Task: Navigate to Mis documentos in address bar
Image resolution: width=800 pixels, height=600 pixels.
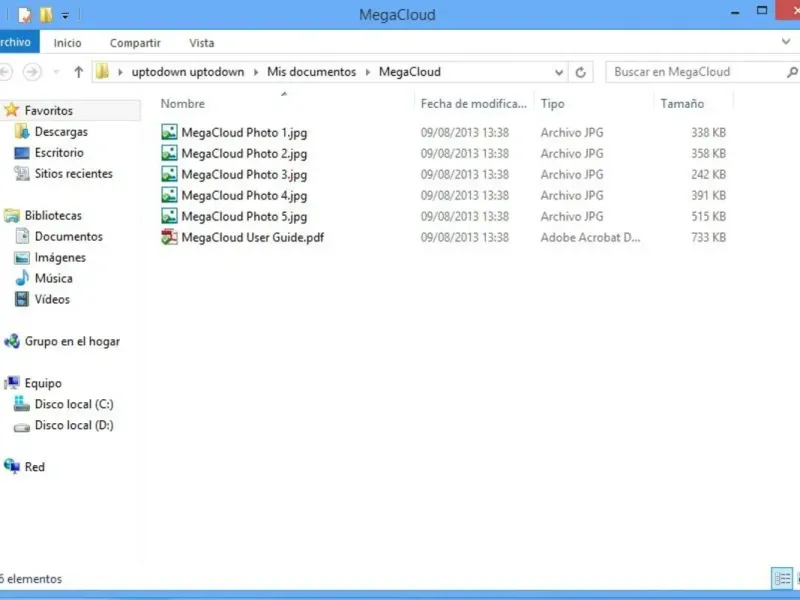Action: 311,72
